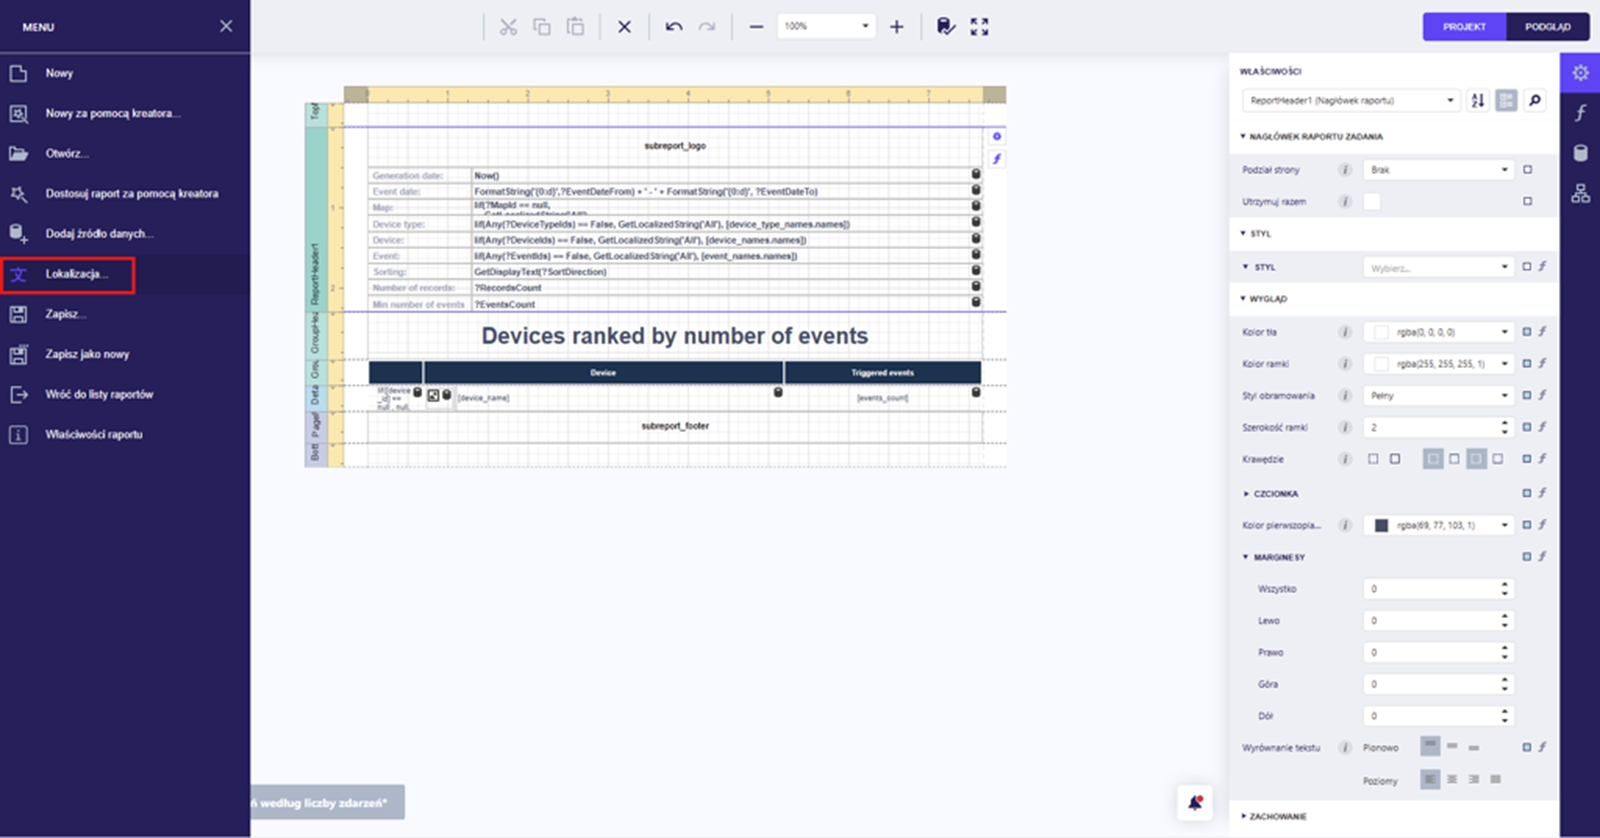Select Zapisz jako nowy menu item
The height and width of the screenshot is (838, 1600).
[87, 354]
